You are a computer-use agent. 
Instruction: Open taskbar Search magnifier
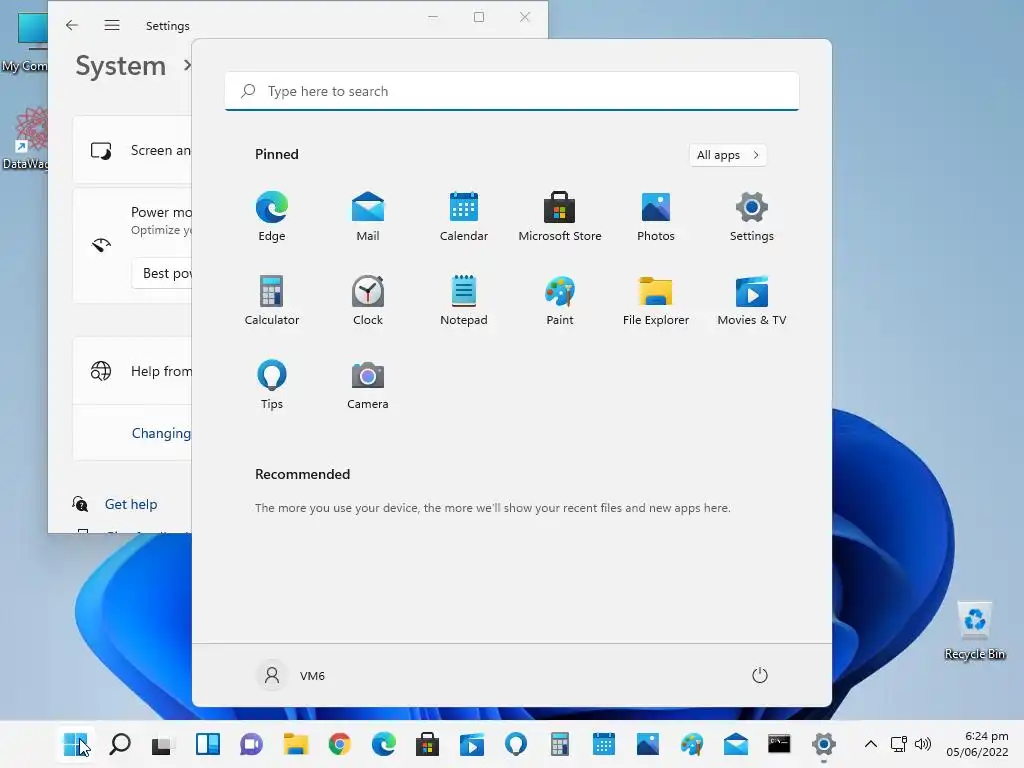120,744
